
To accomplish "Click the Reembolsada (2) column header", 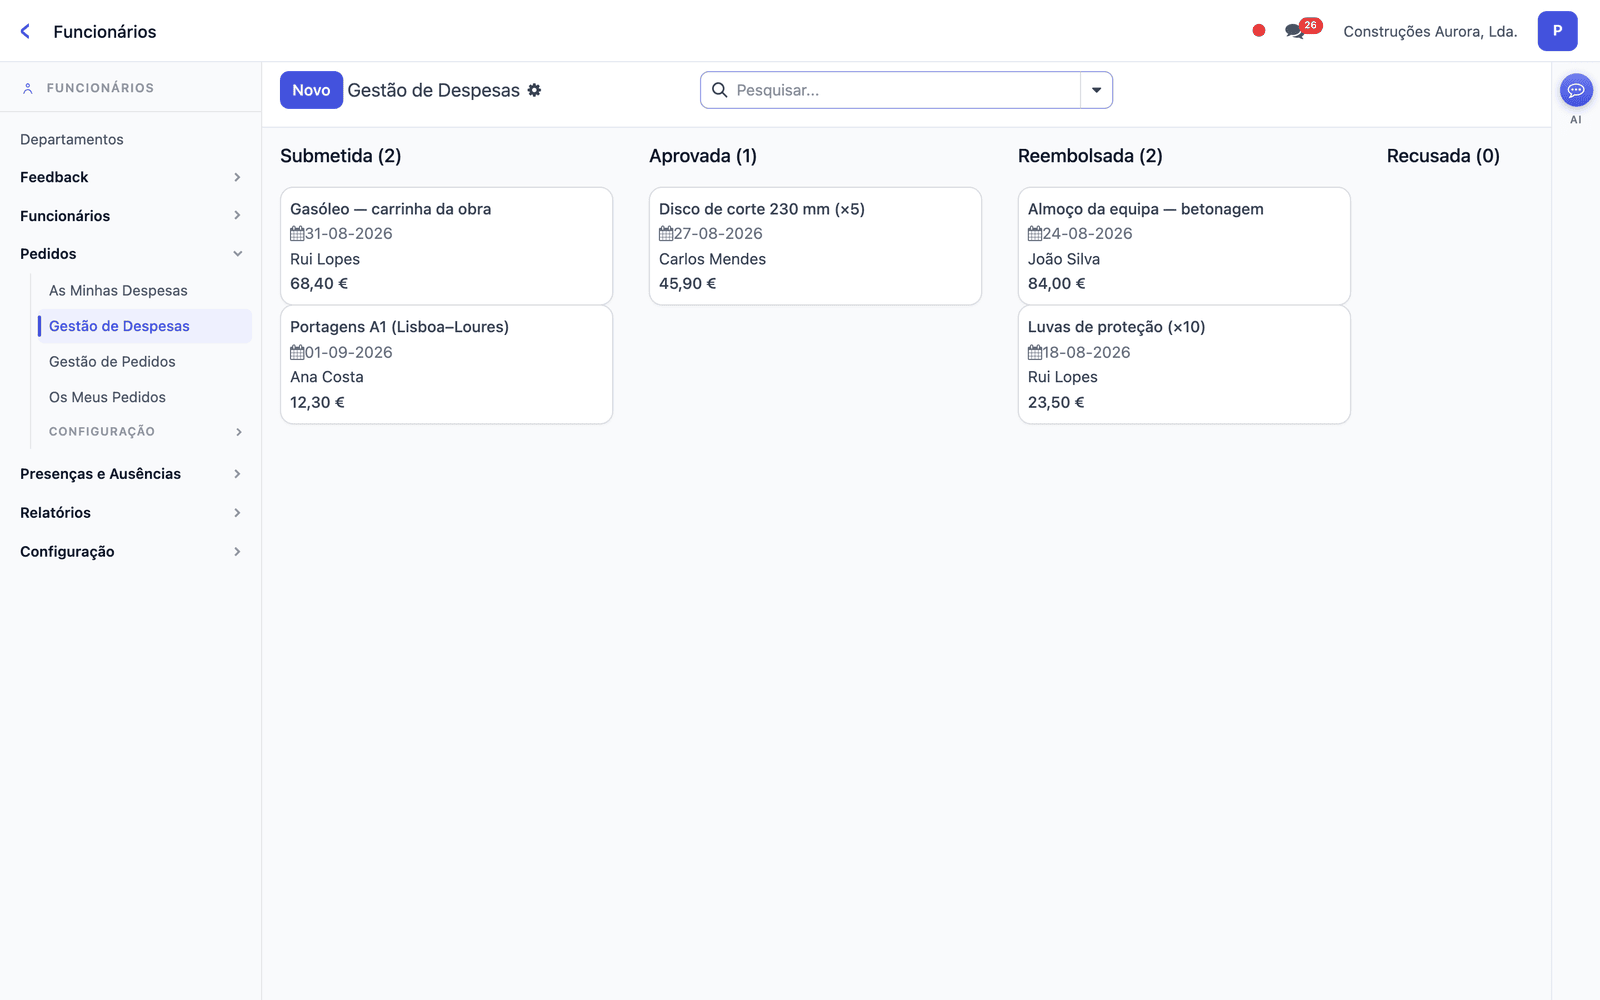I will click(x=1090, y=156).
